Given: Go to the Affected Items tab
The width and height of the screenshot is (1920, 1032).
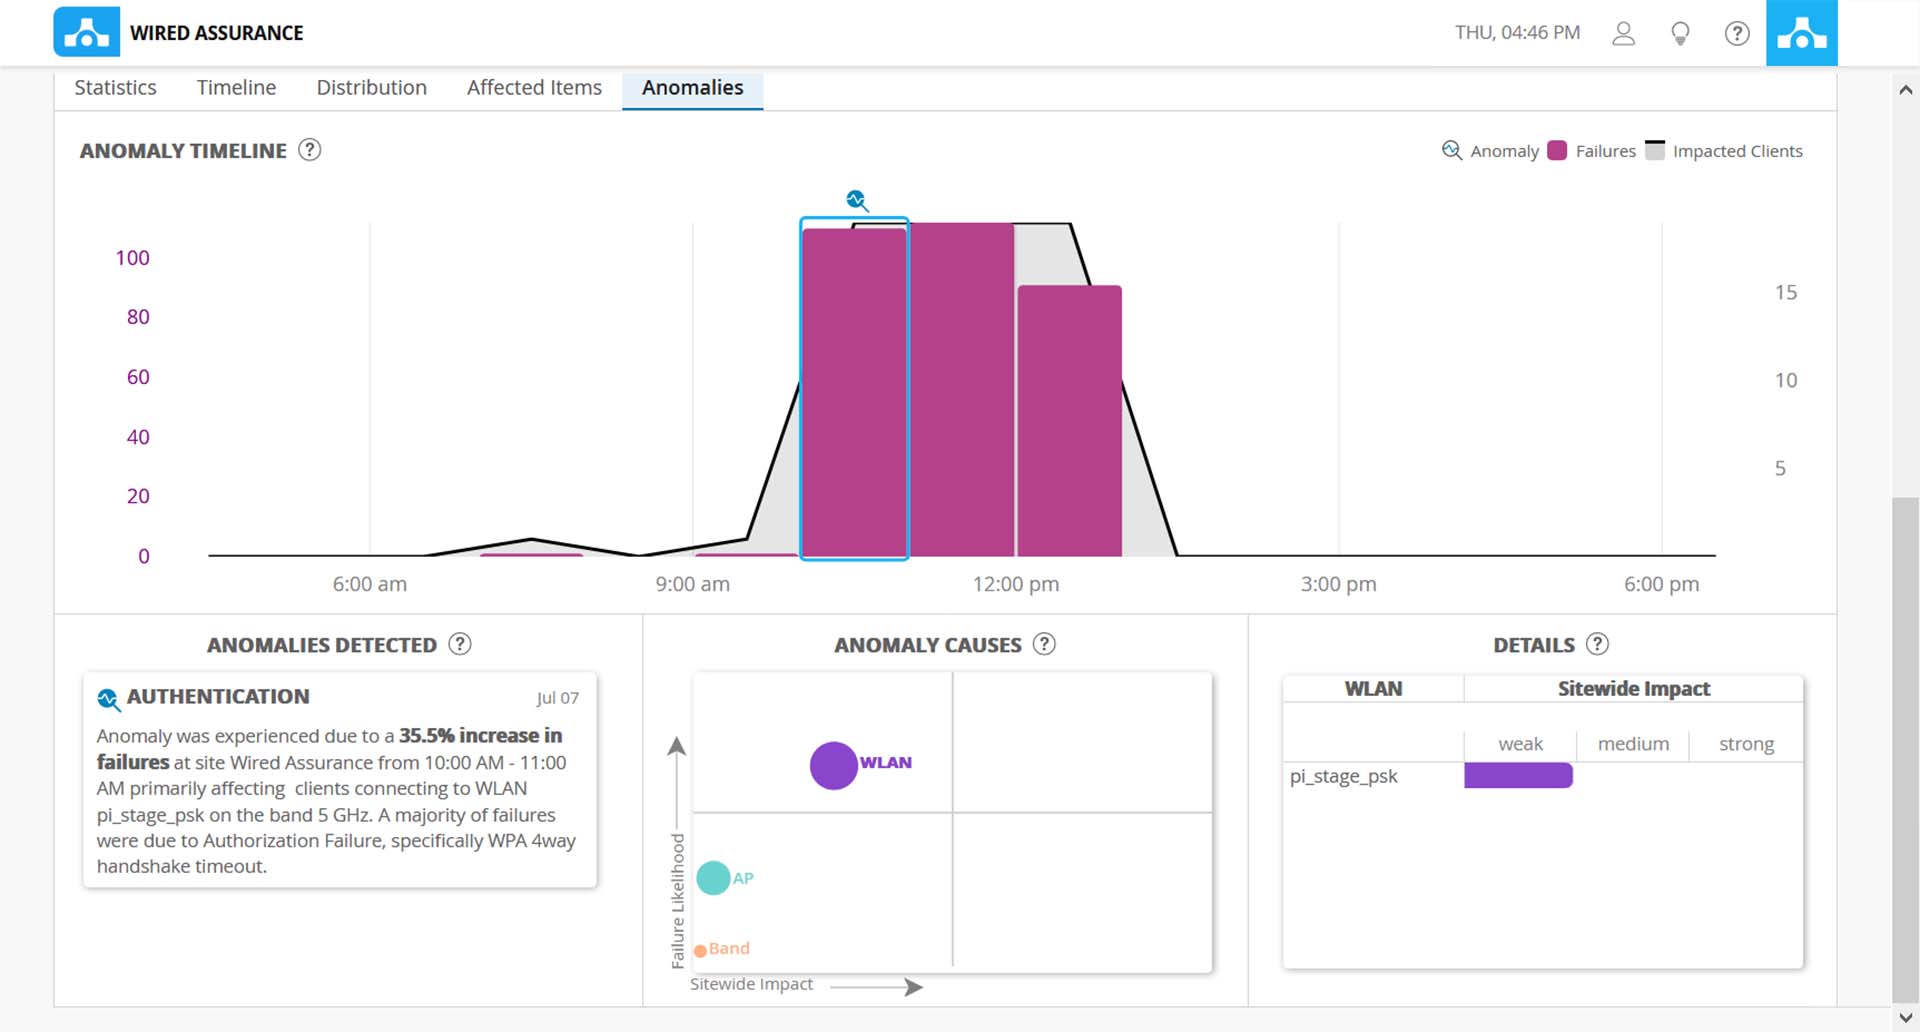Looking at the screenshot, I should pos(534,88).
